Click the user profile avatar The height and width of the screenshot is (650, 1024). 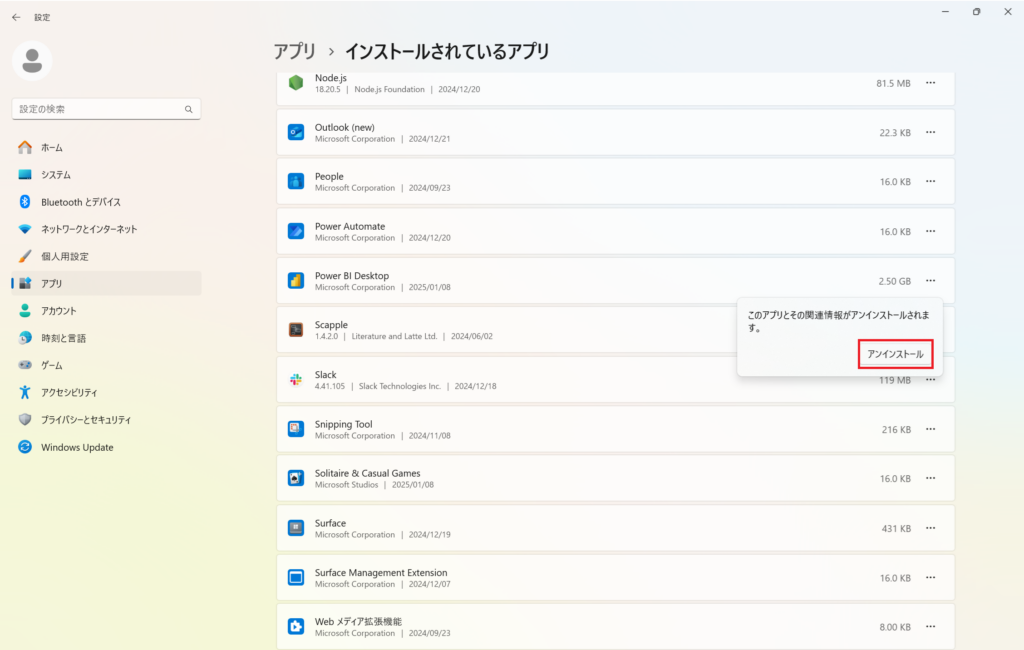[x=32, y=61]
